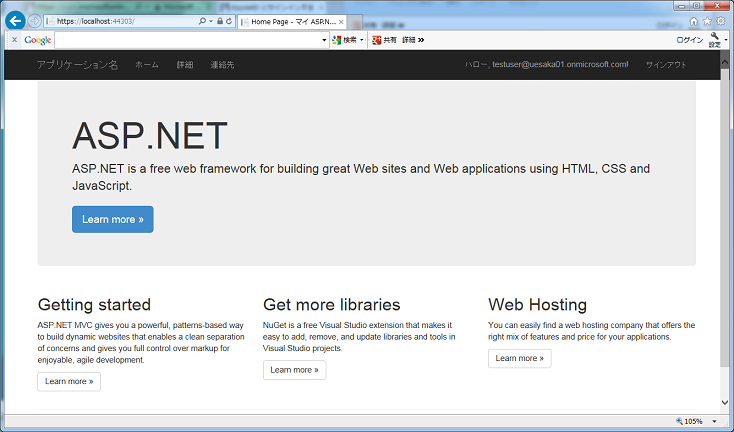
Task: Close the Home Page tab
Action: point(341,22)
